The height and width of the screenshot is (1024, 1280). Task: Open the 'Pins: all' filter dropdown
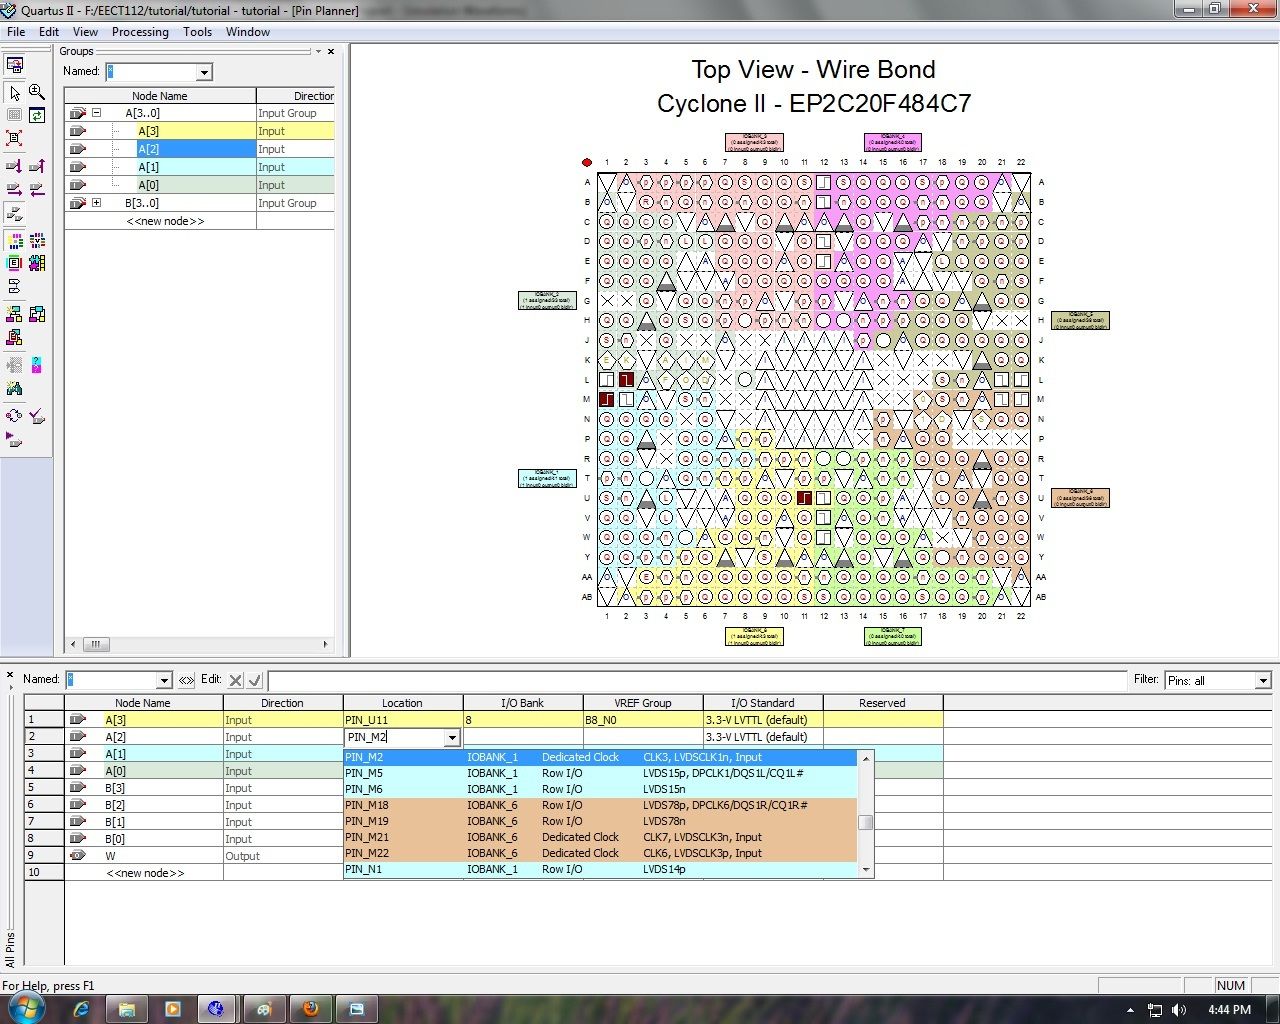(x=1262, y=680)
